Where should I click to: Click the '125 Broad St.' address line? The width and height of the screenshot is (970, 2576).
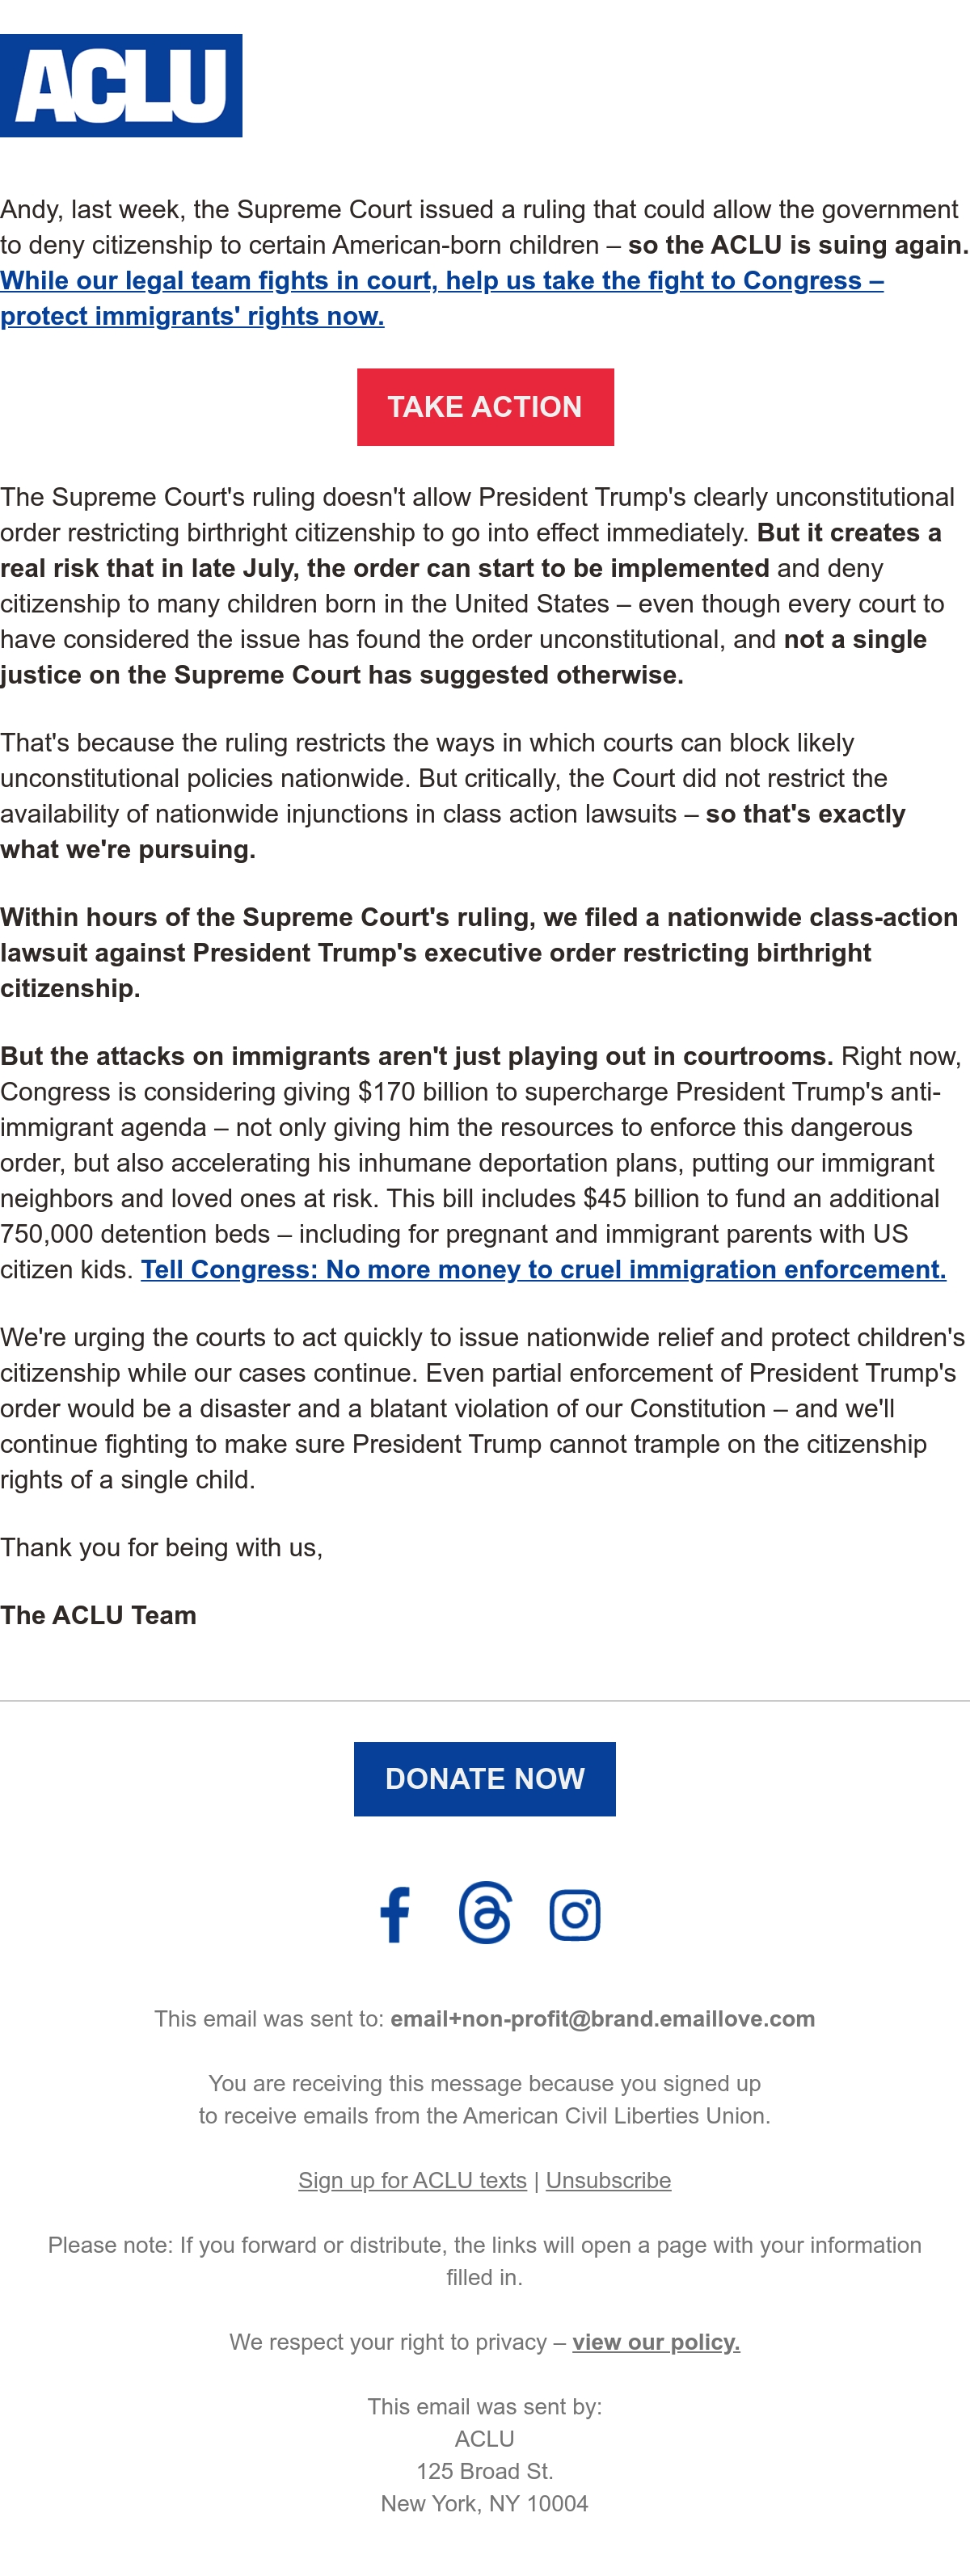pos(485,2471)
